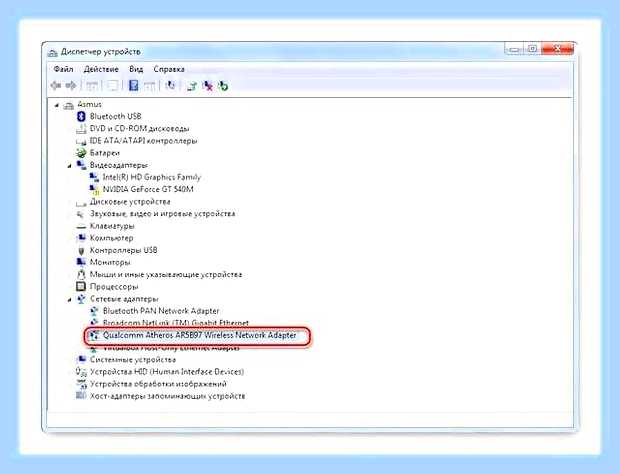The width and height of the screenshot is (620, 474).
Task: Click the Диспетчер устройств title bar icon
Action: click(x=53, y=52)
